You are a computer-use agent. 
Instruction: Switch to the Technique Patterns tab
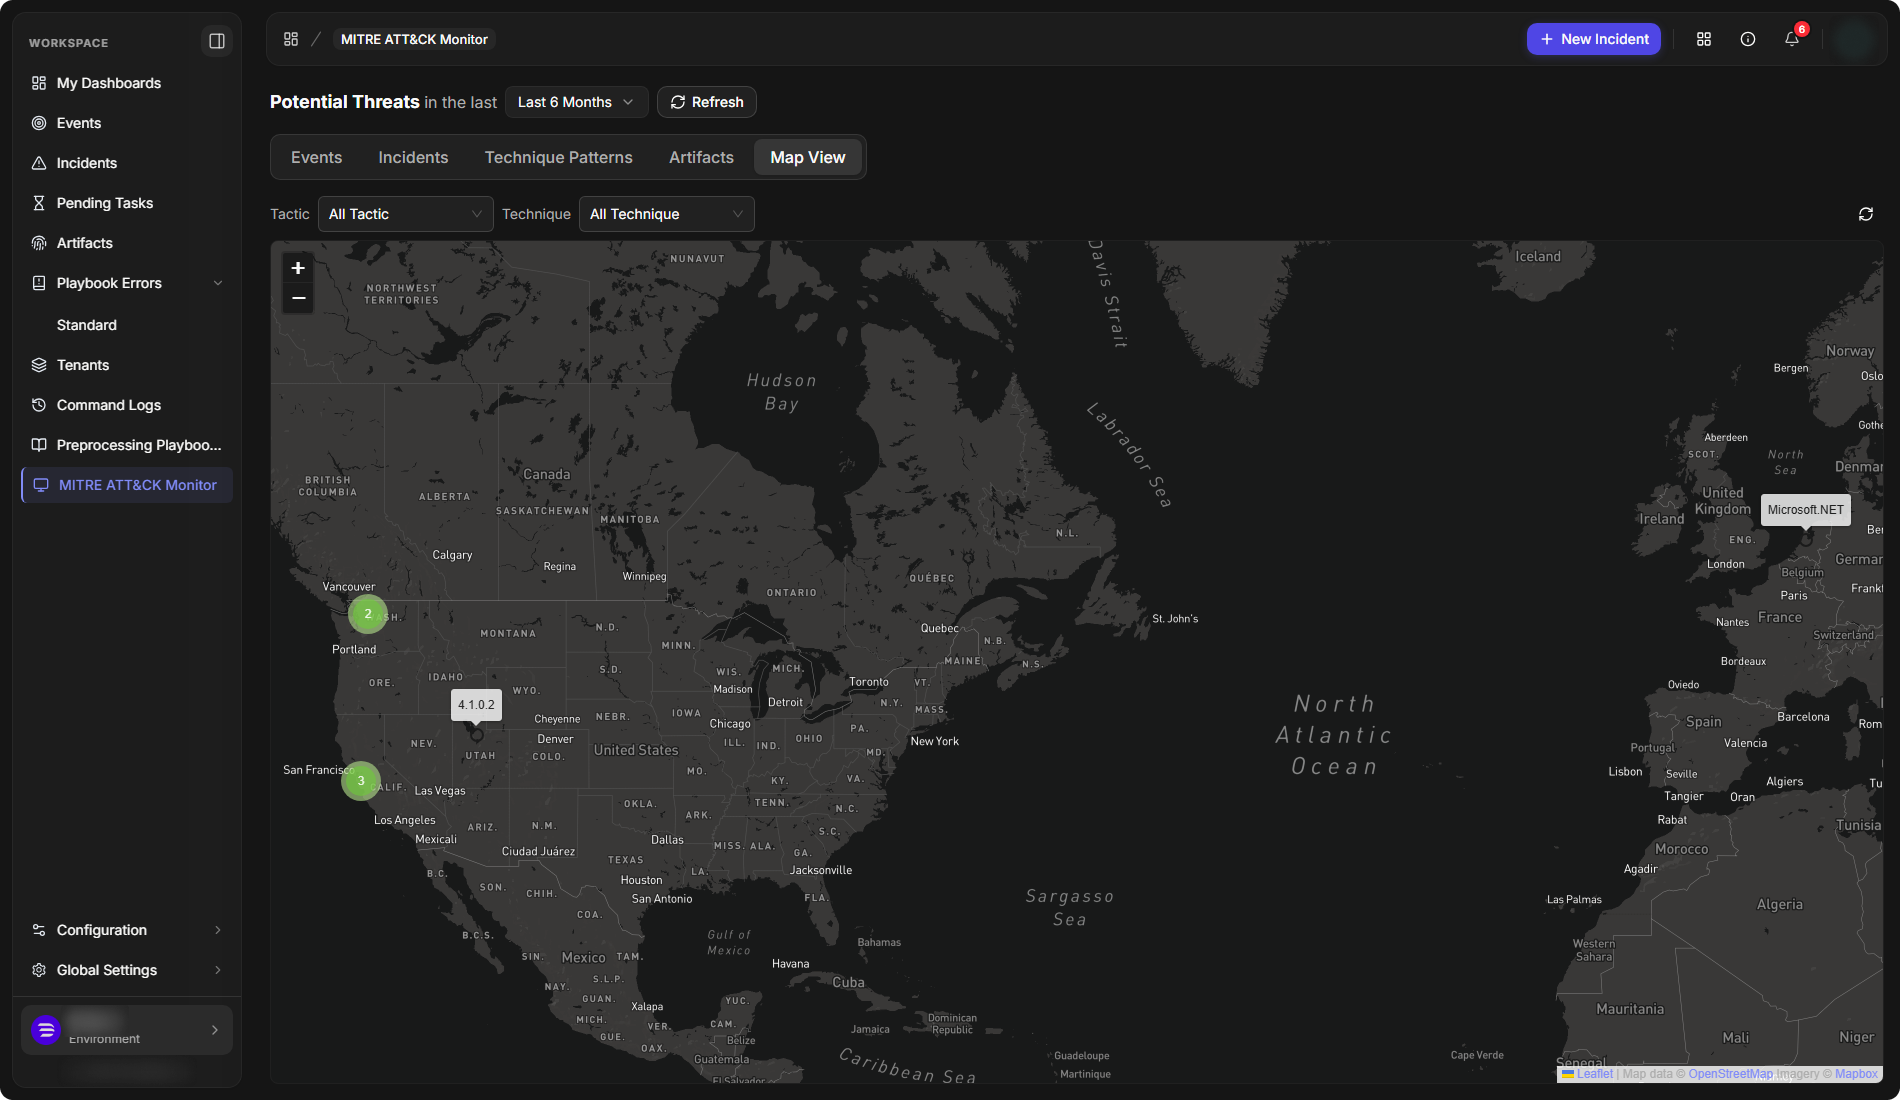(558, 157)
